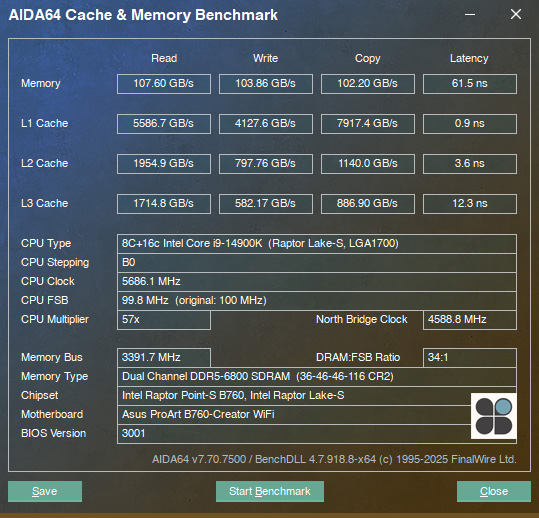Select Memory Write value 103.86 GB/s

(x=266, y=84)
